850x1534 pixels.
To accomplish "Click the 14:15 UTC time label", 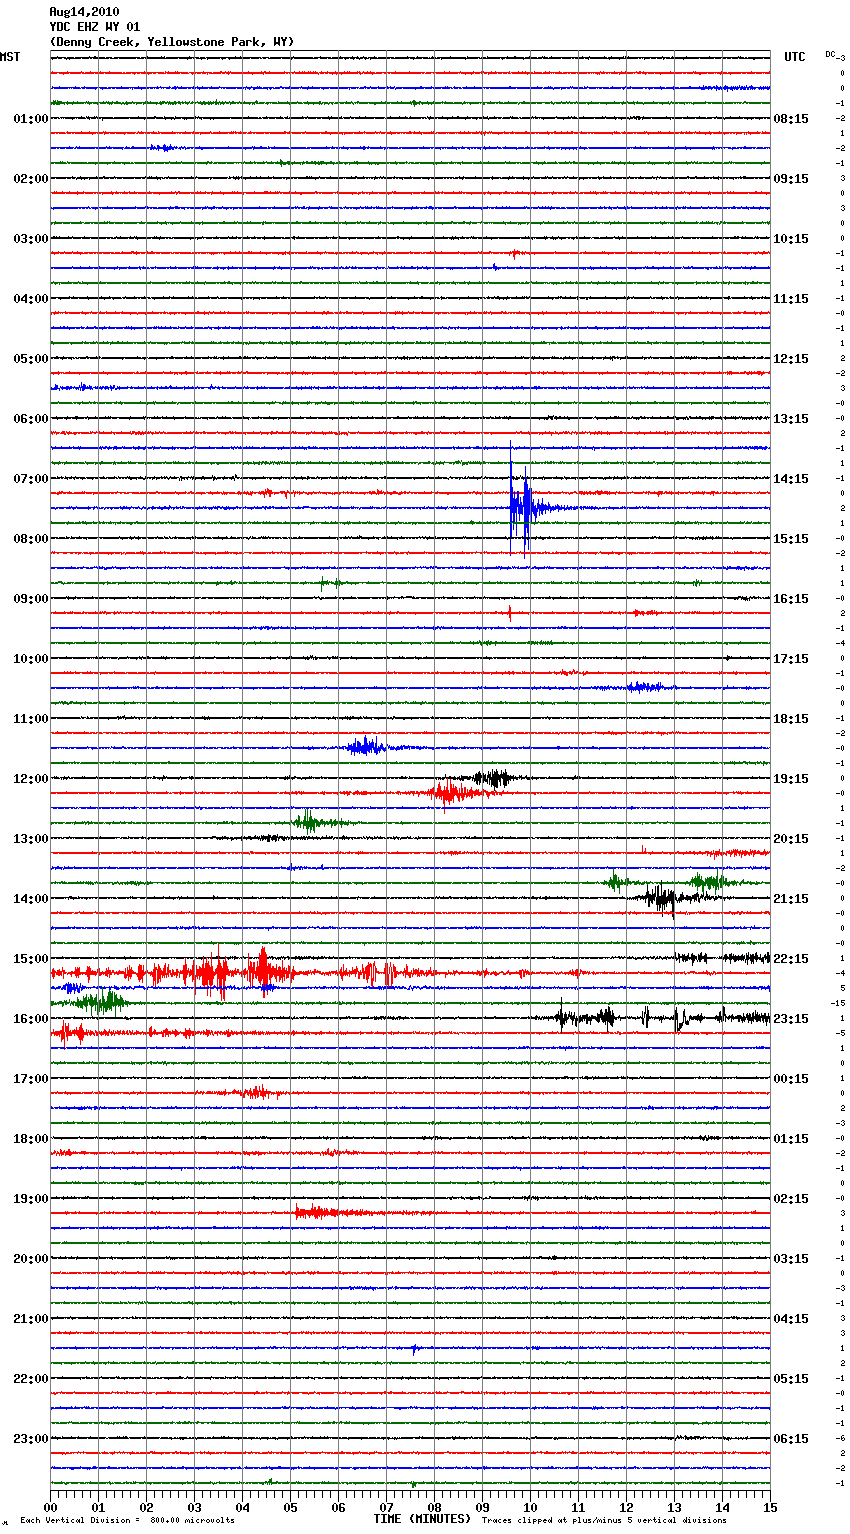I will [791, 479].
